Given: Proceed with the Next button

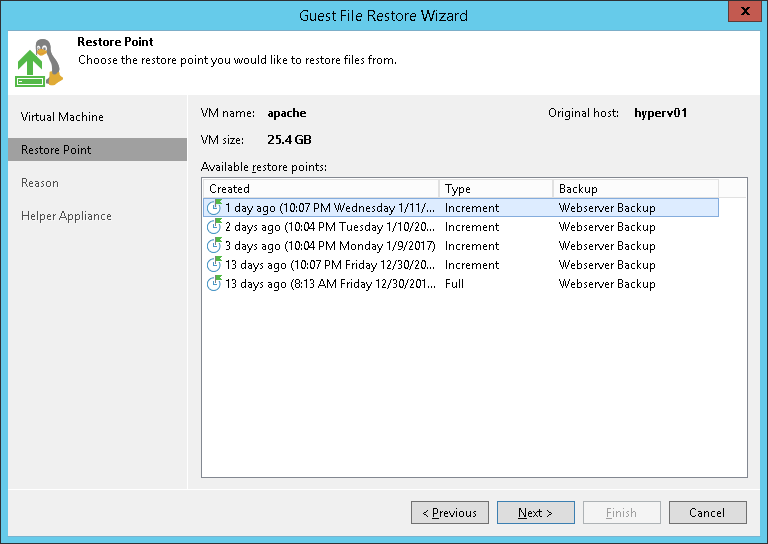Looking at the screenshot, I should [x=536, y=513].
